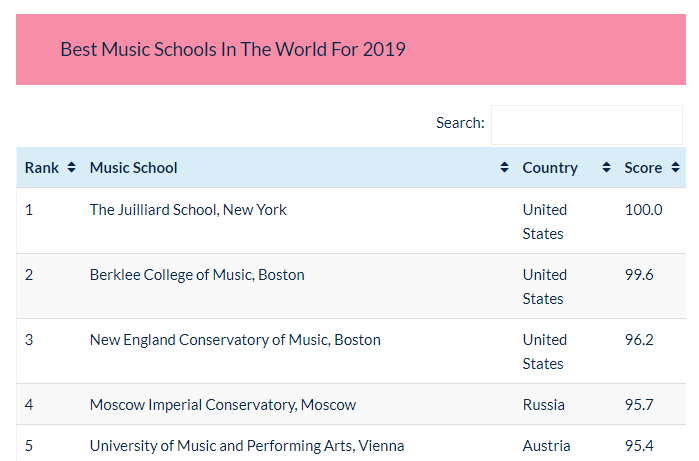
Task: Click the Search input field
Action: [x=586, y=124]
